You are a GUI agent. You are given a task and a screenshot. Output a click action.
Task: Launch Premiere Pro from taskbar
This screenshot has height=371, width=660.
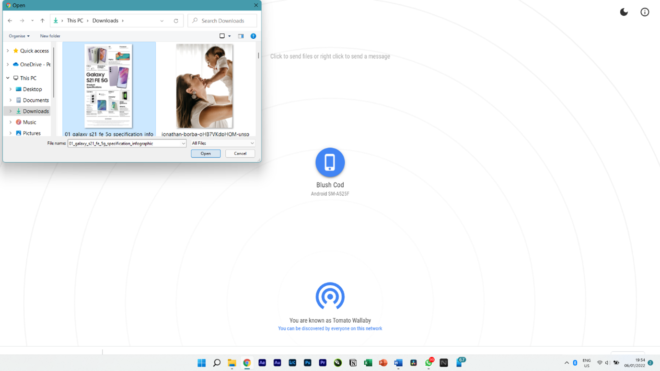tap(323, 363)
